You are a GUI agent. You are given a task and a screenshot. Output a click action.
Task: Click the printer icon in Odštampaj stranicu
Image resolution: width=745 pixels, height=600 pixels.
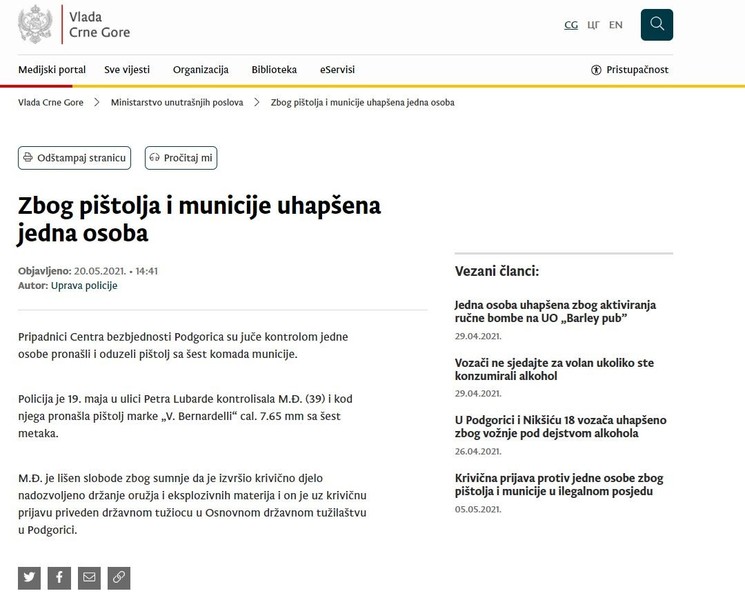coord(28,157)
